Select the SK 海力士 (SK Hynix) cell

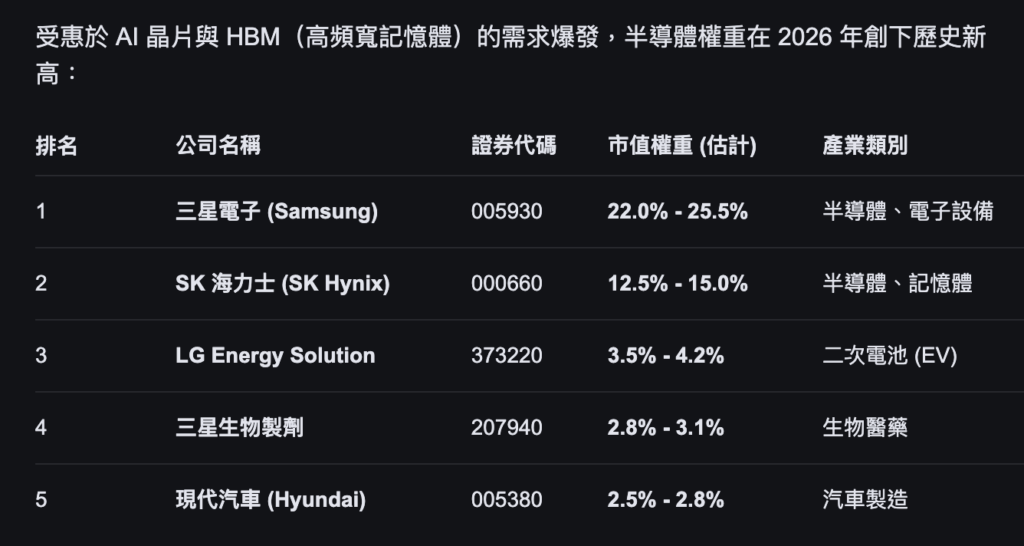[283, 284]
